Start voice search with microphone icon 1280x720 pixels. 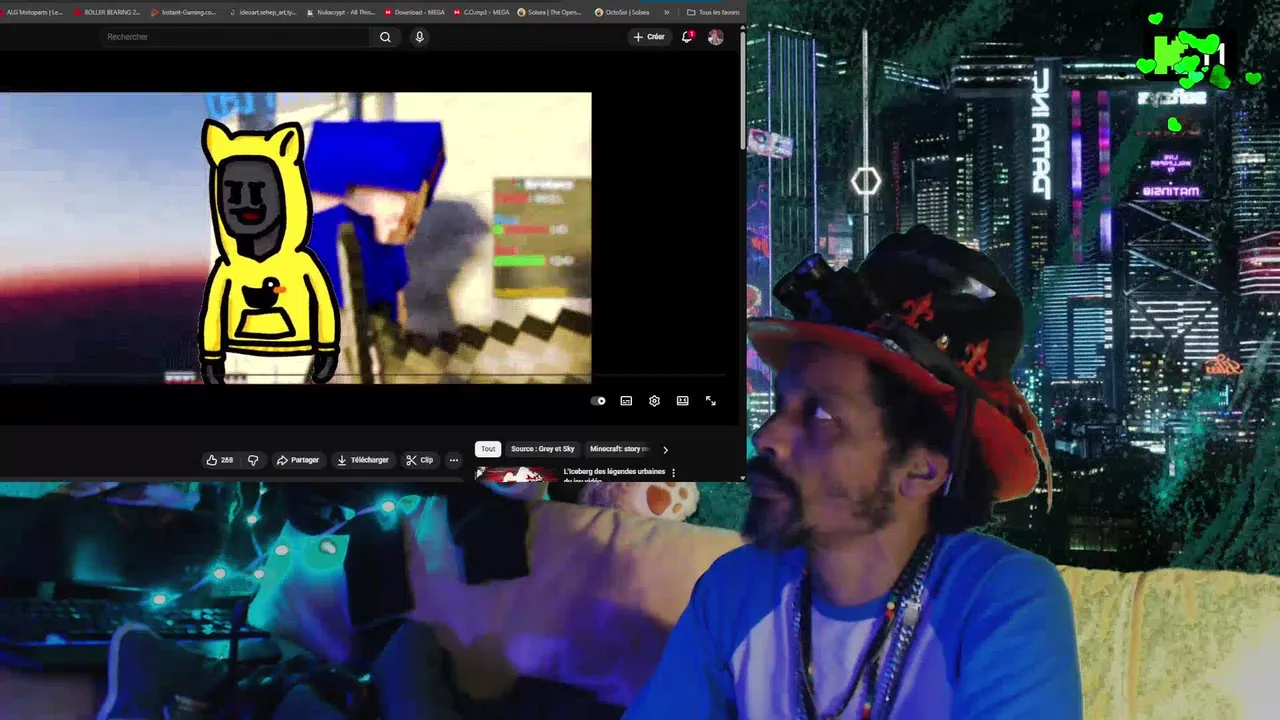click(x=419, y=37)
